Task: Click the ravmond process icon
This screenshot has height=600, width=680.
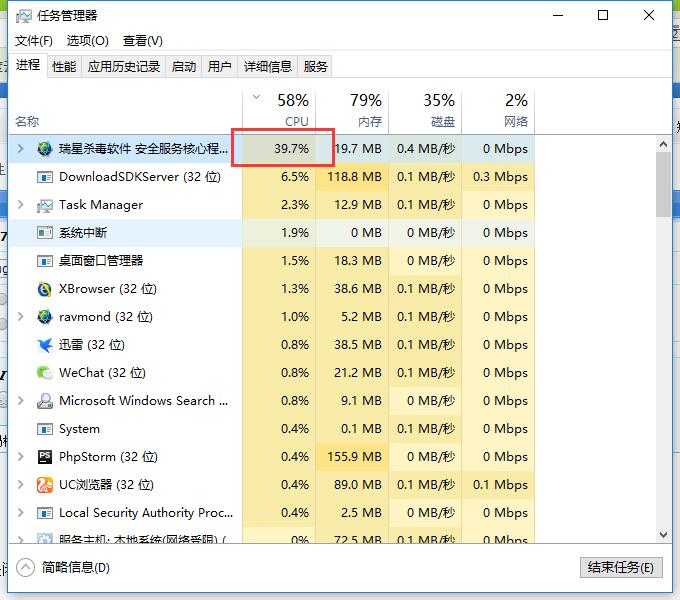Action: [45, 317]
